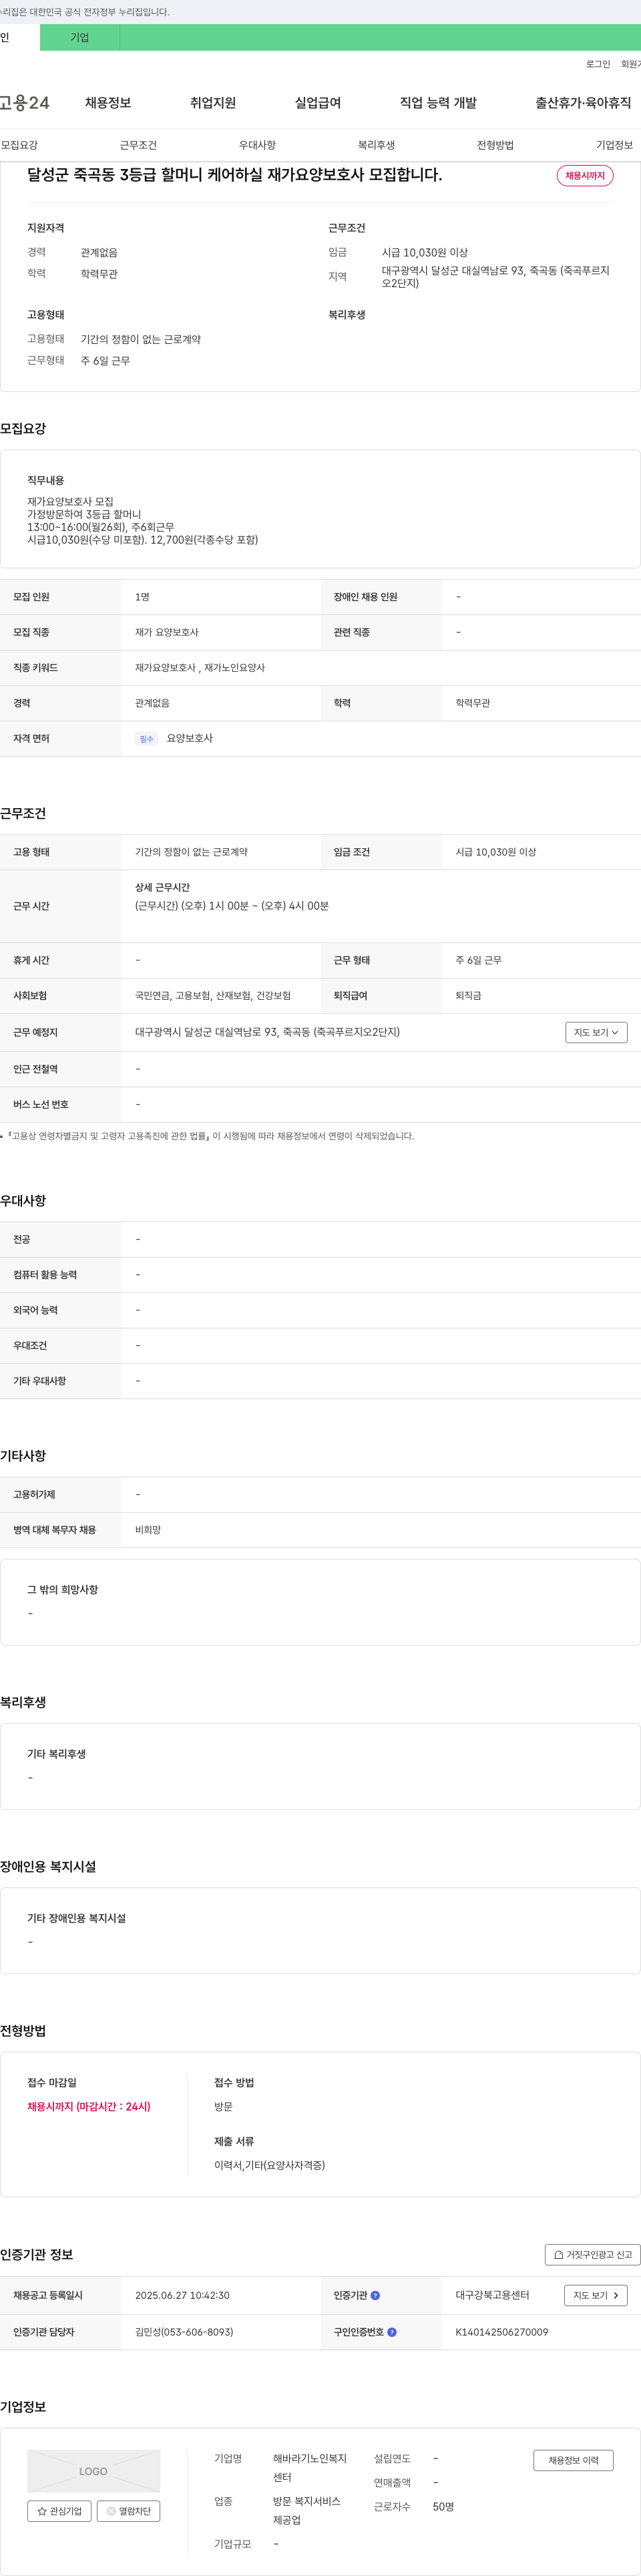Open the 취업지원 main menu
Viewport: 641px width, 2576px height.
pyautogui.click(x=213, y=103)
